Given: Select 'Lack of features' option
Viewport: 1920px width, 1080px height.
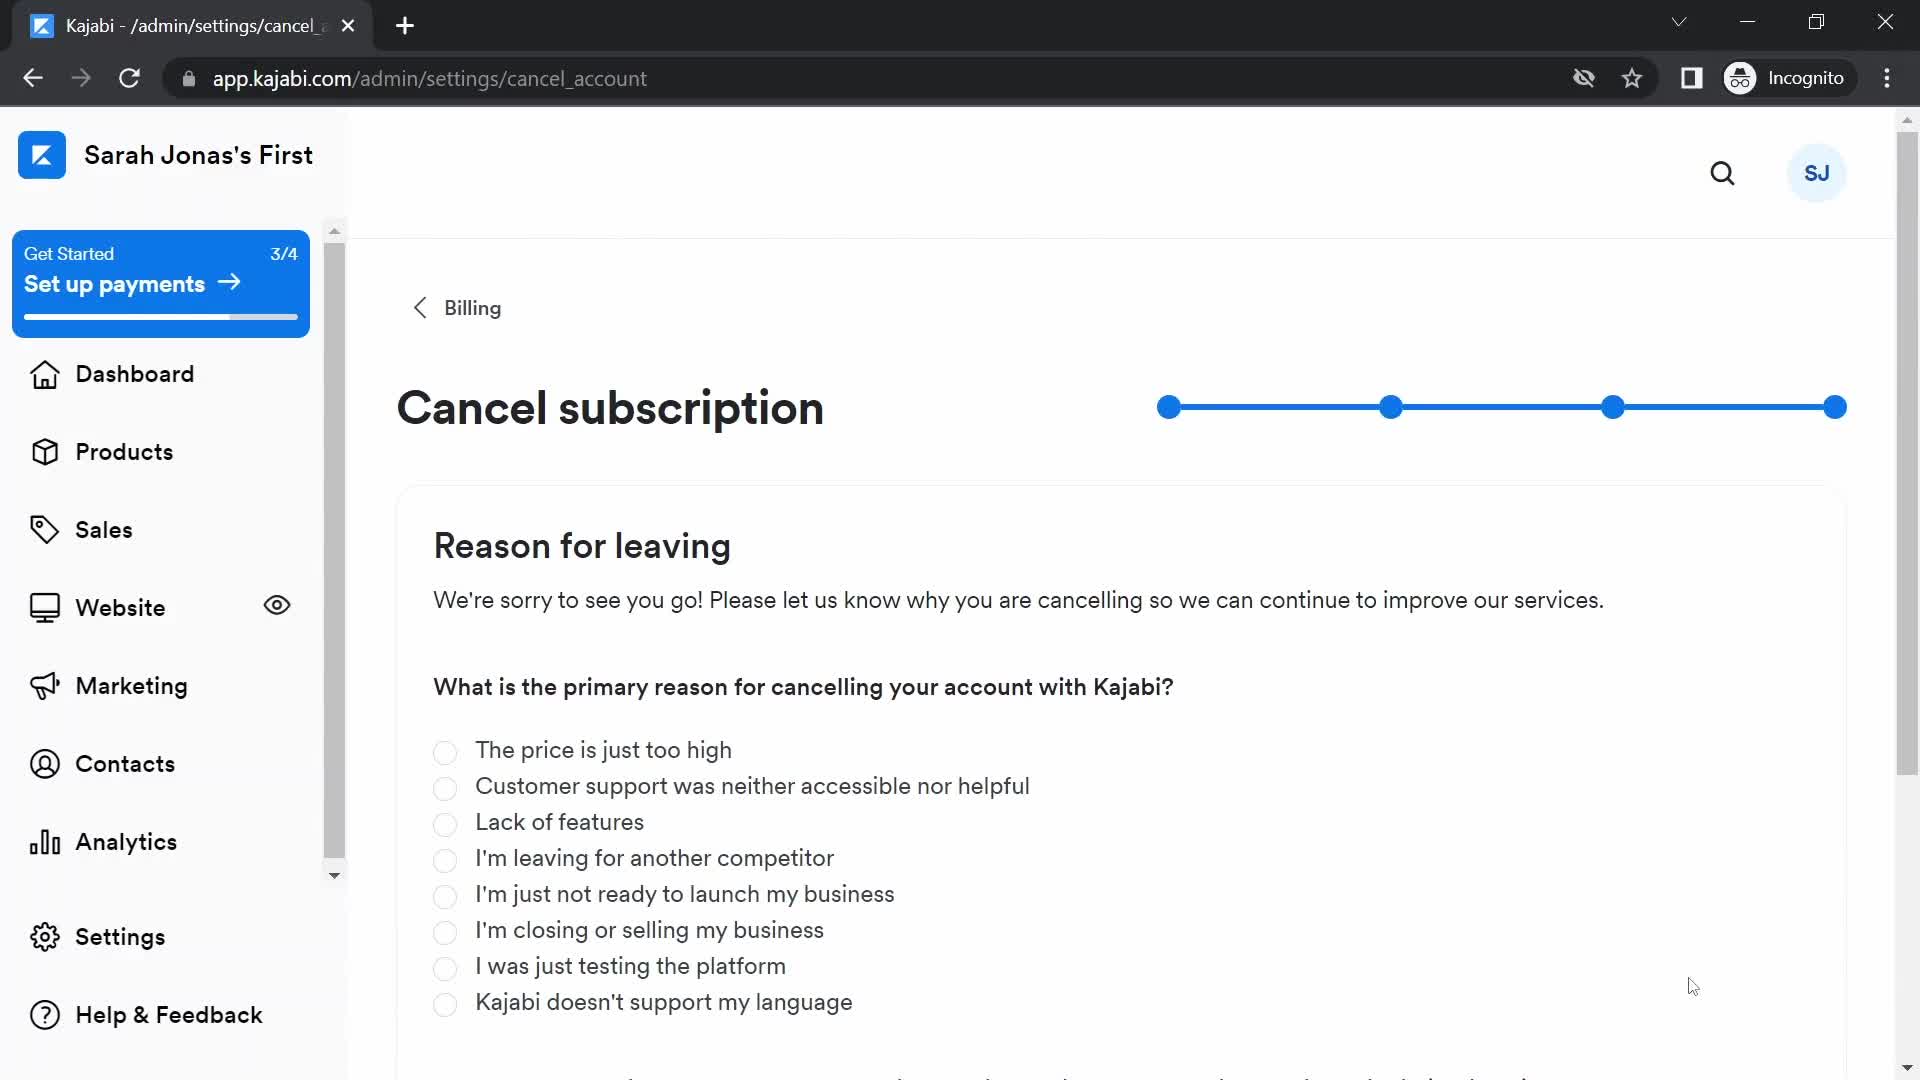Looking at the screenshot, I should tap(445, 824).
